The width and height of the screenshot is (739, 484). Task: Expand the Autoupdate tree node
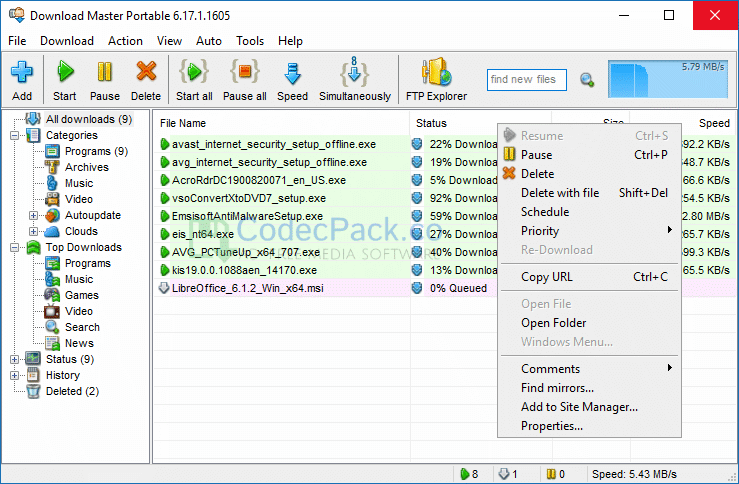pos(33,215)
